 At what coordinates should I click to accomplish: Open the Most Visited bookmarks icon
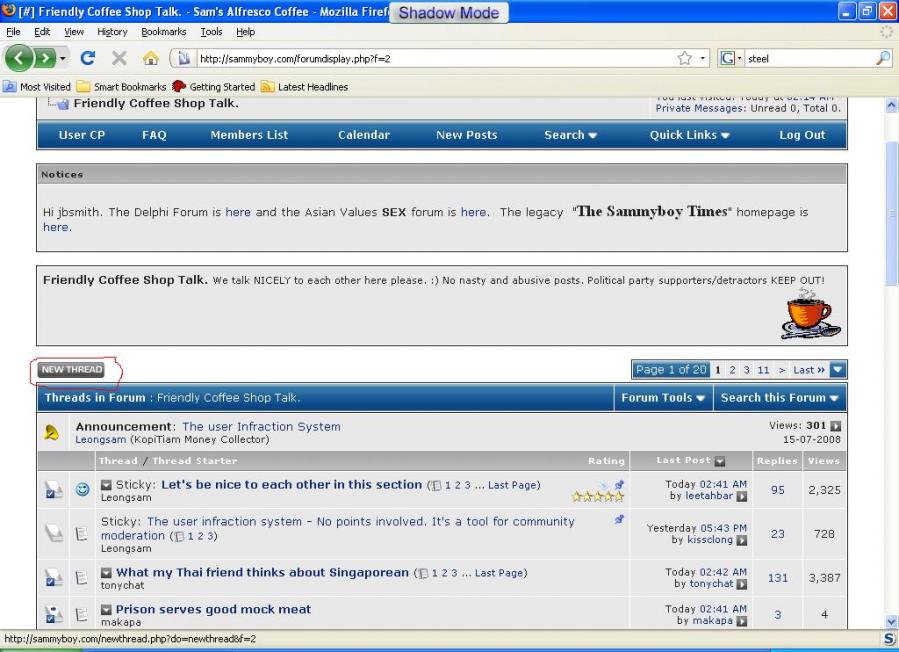point(10,87)
